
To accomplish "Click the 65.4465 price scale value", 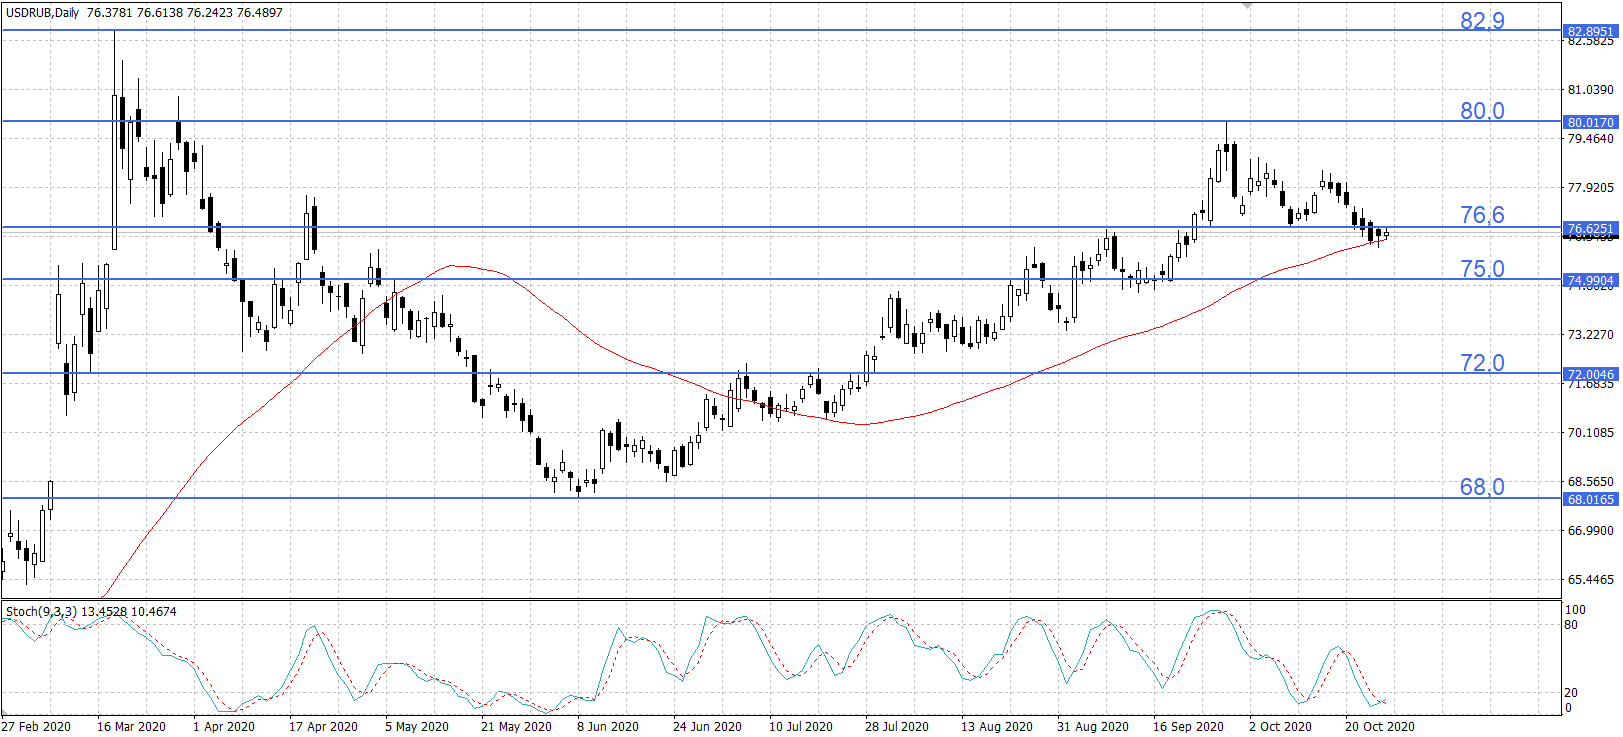I will click(1591, 580).
